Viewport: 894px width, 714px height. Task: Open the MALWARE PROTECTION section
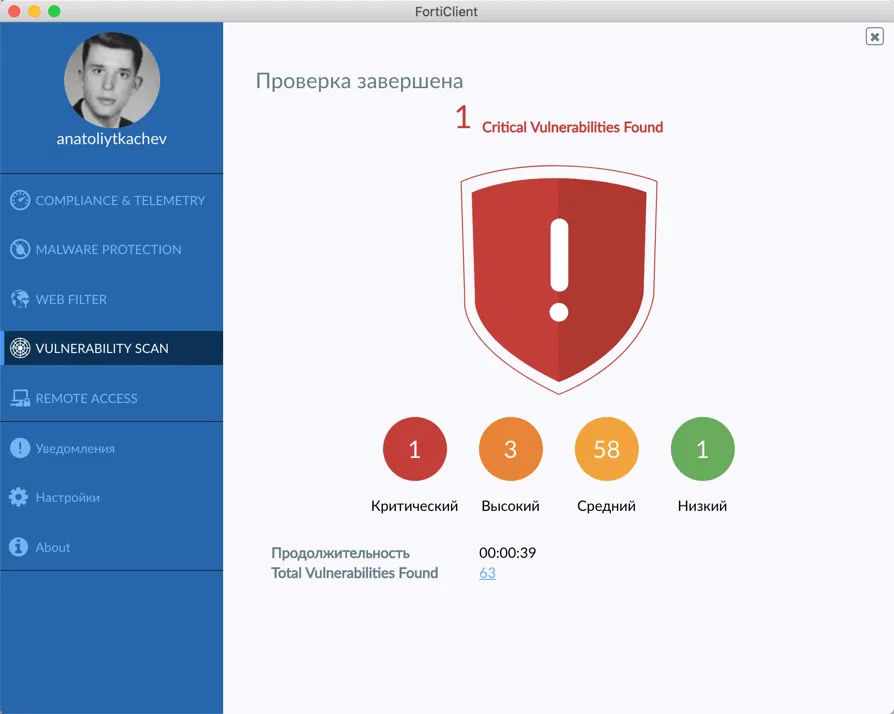[111, 249]
